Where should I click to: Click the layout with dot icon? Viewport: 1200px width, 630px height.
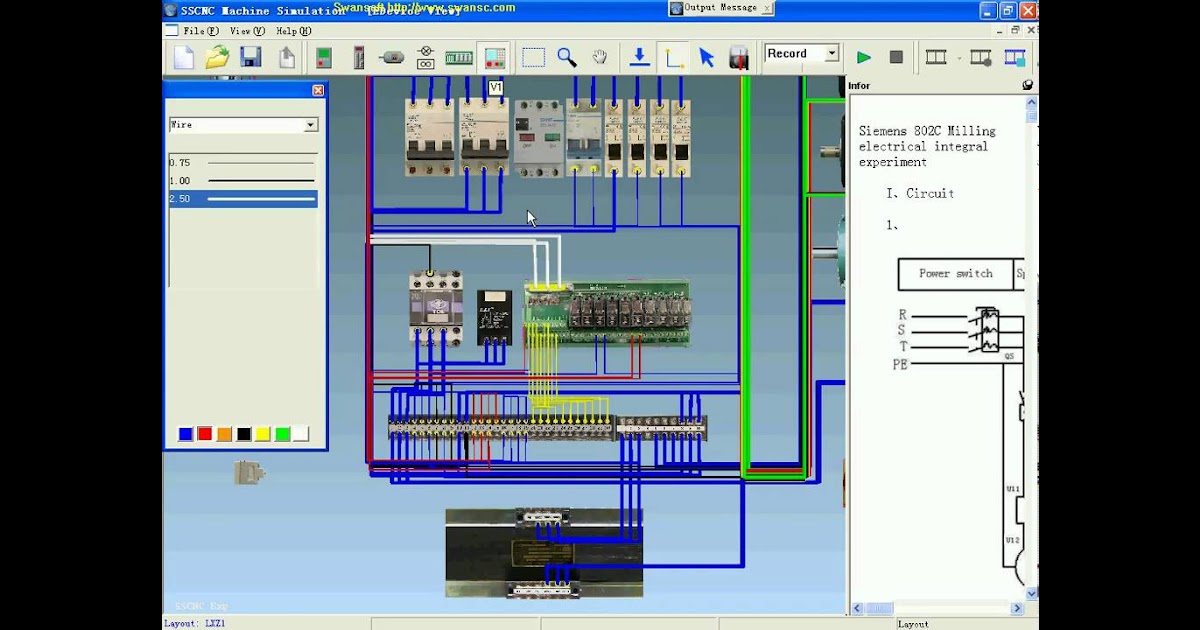(x=980, y=57)
